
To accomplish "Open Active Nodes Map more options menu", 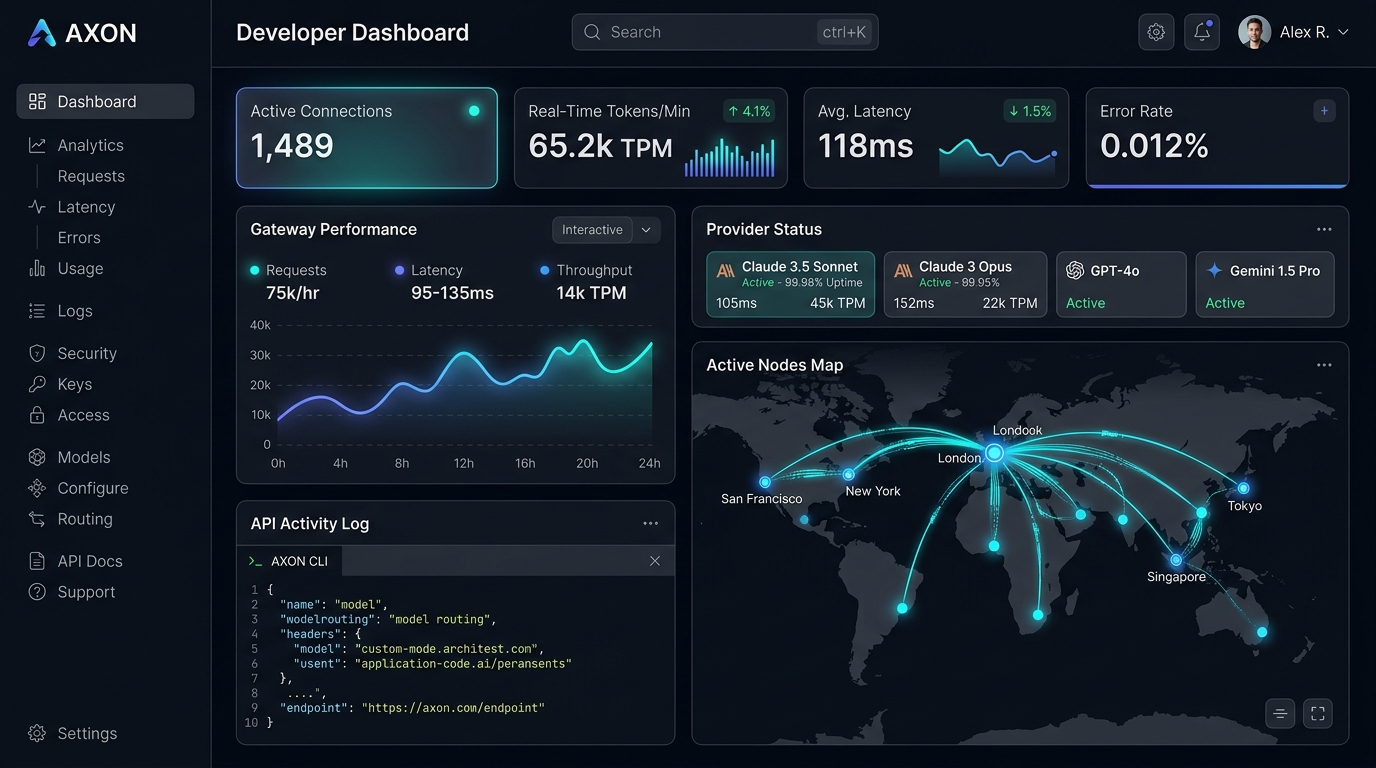I will [x=1324, y=365].
